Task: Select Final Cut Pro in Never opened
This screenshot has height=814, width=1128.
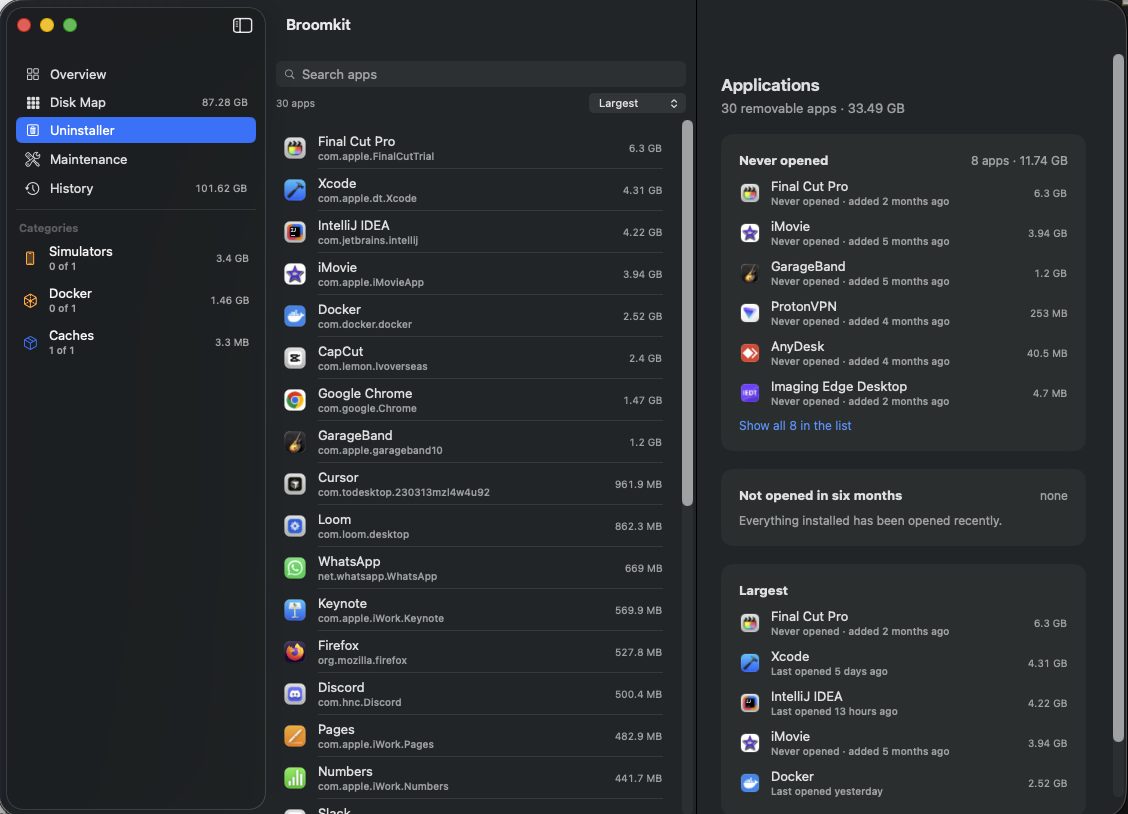Action: (x=903, y=193)
